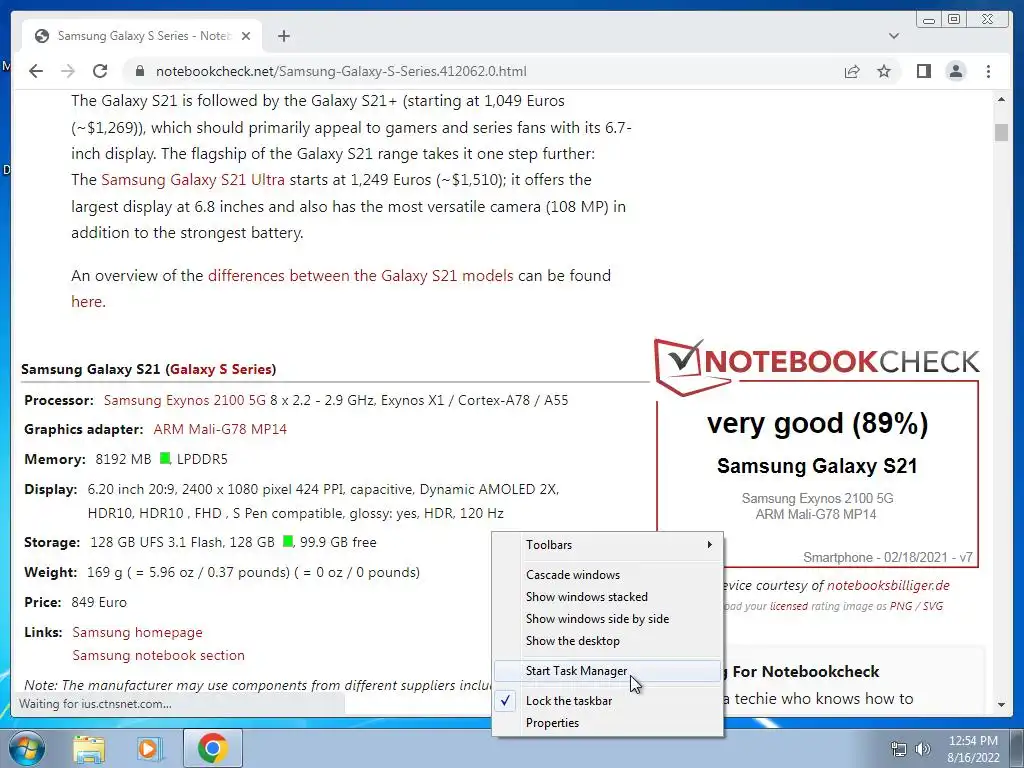Click page scrollbar up arrow
Viewport: 1024px width, 768px height.
click(1001, 100)
